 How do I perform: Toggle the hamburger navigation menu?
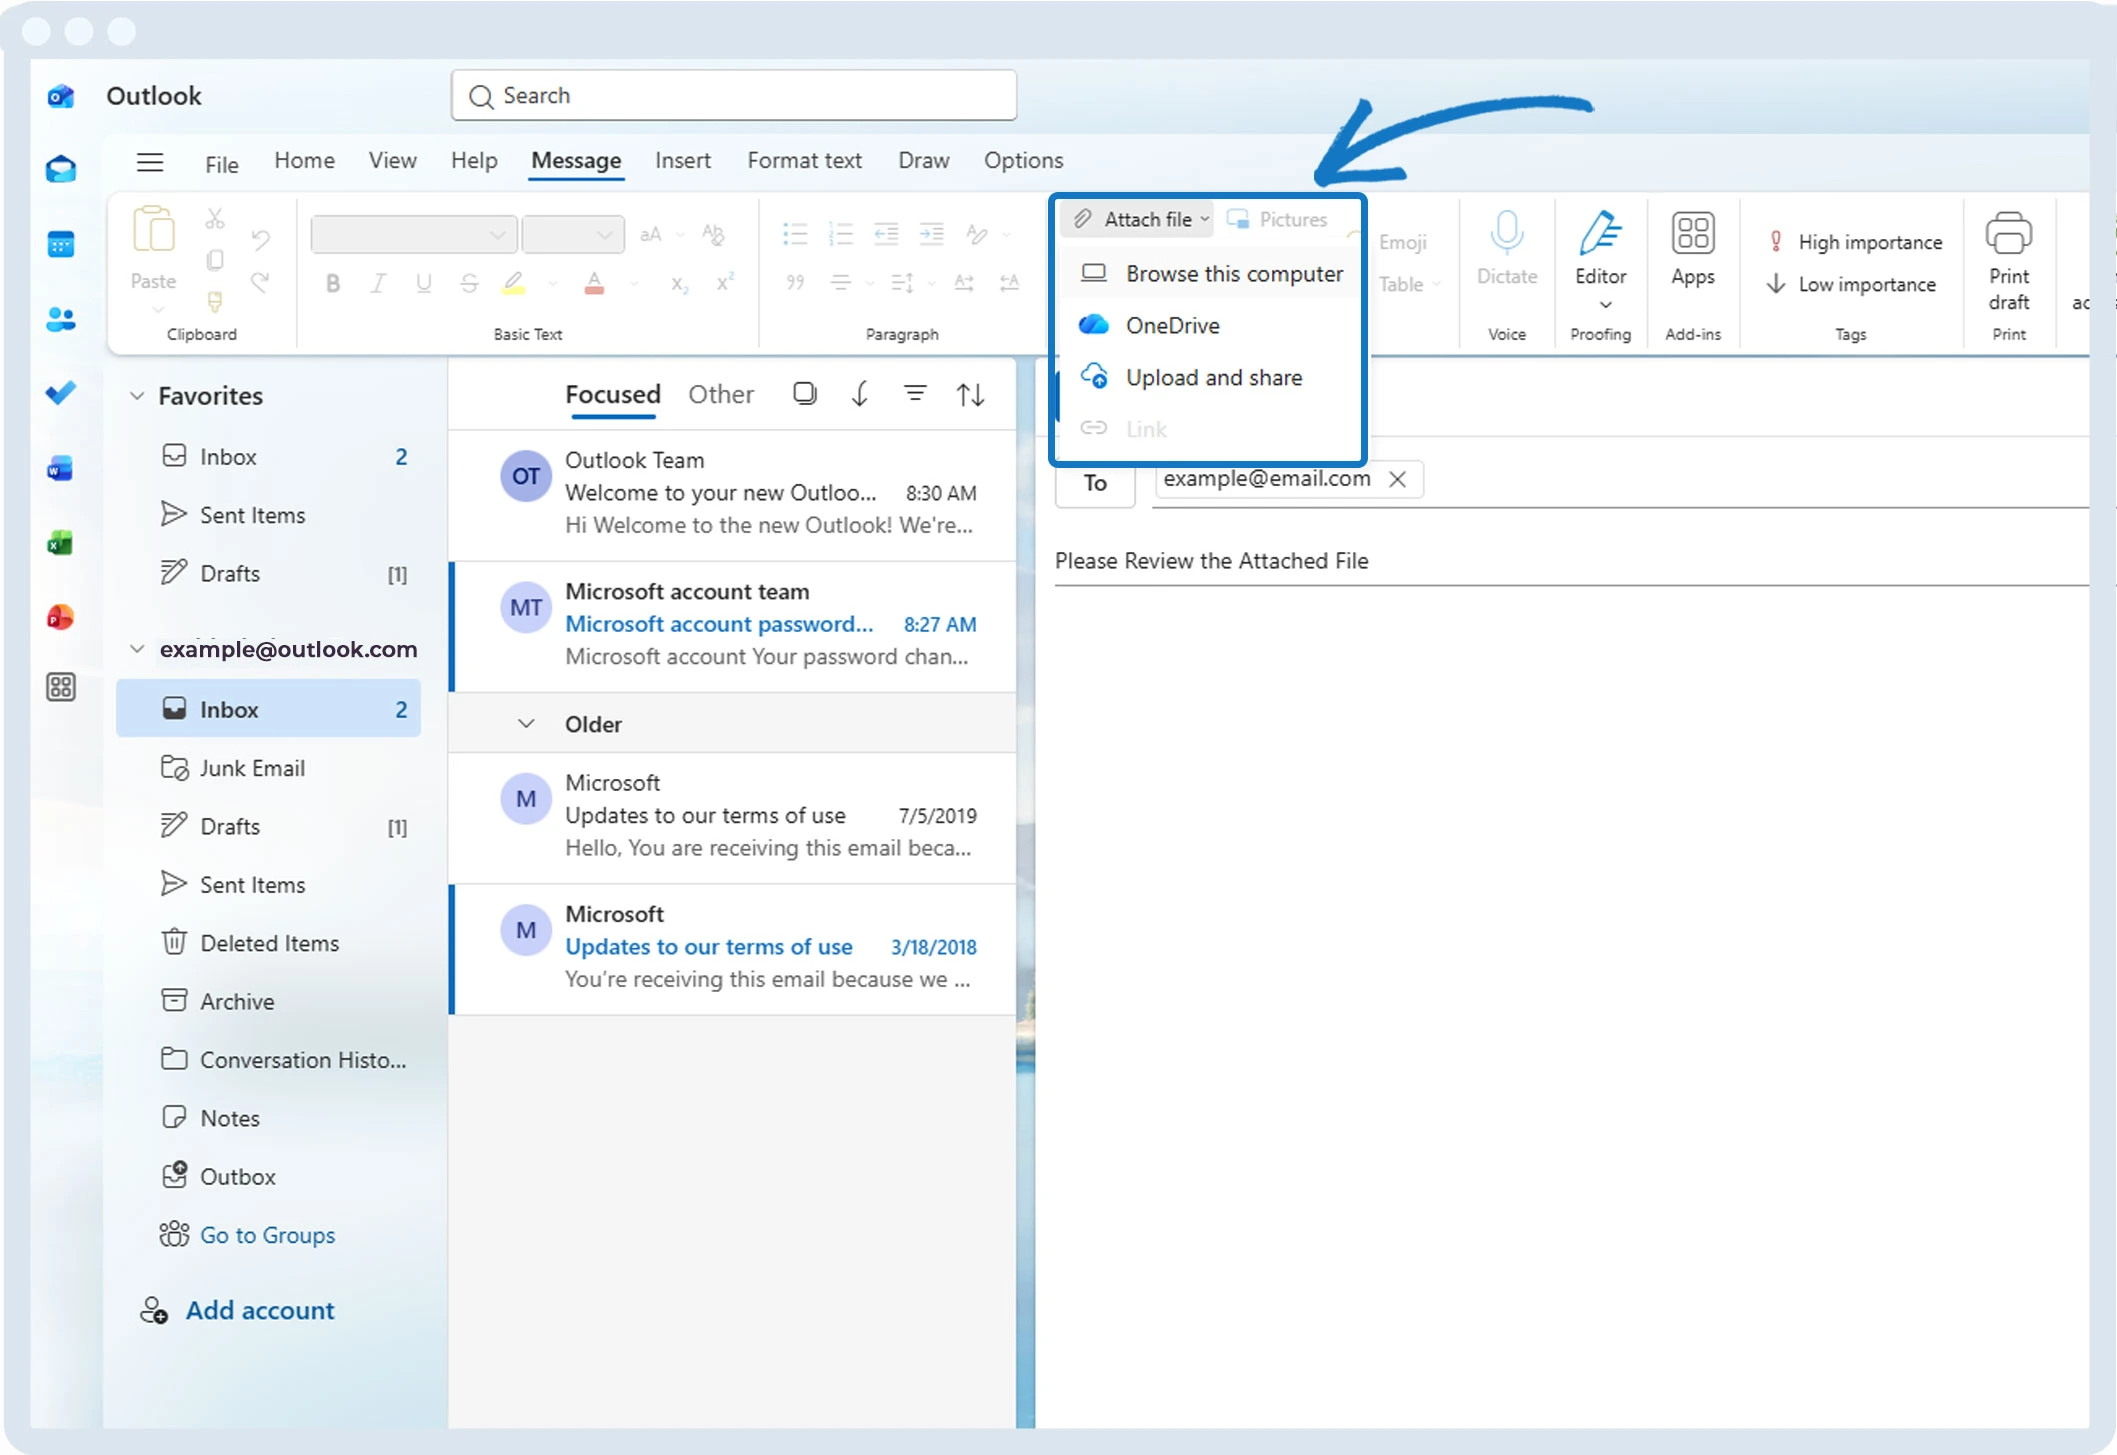pyautogui.click(x=150, y=162)
